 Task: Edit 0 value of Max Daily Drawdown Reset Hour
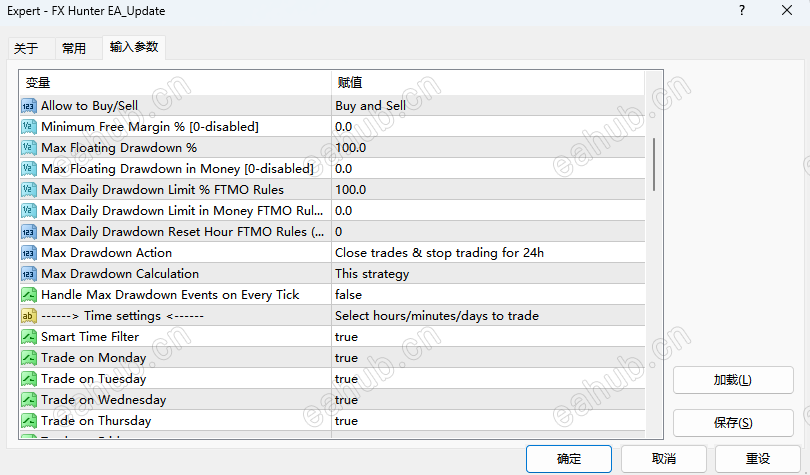pyautogui.click(x=338, y=232)
